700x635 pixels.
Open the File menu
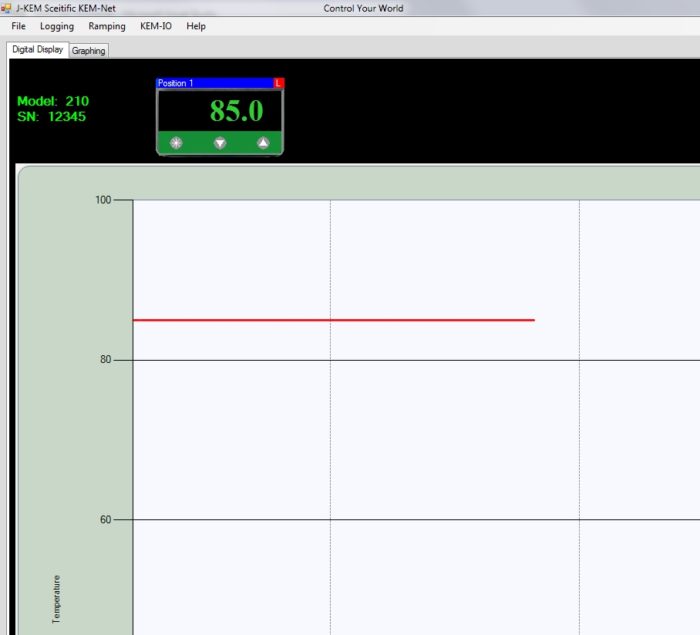click(x=18, y=26)
